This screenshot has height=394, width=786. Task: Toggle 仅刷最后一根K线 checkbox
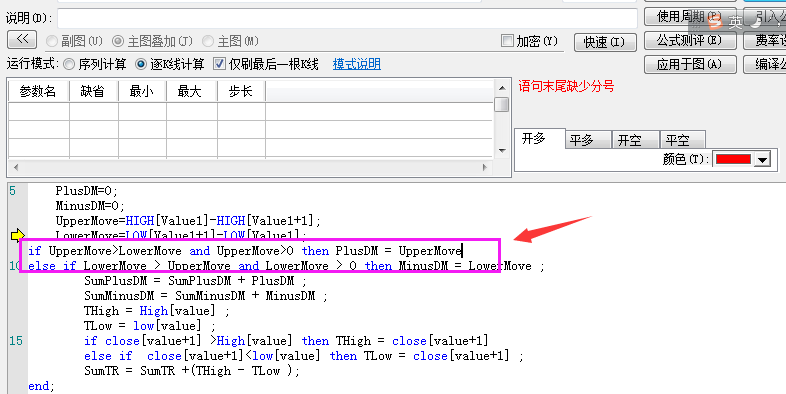coord(219,64)
